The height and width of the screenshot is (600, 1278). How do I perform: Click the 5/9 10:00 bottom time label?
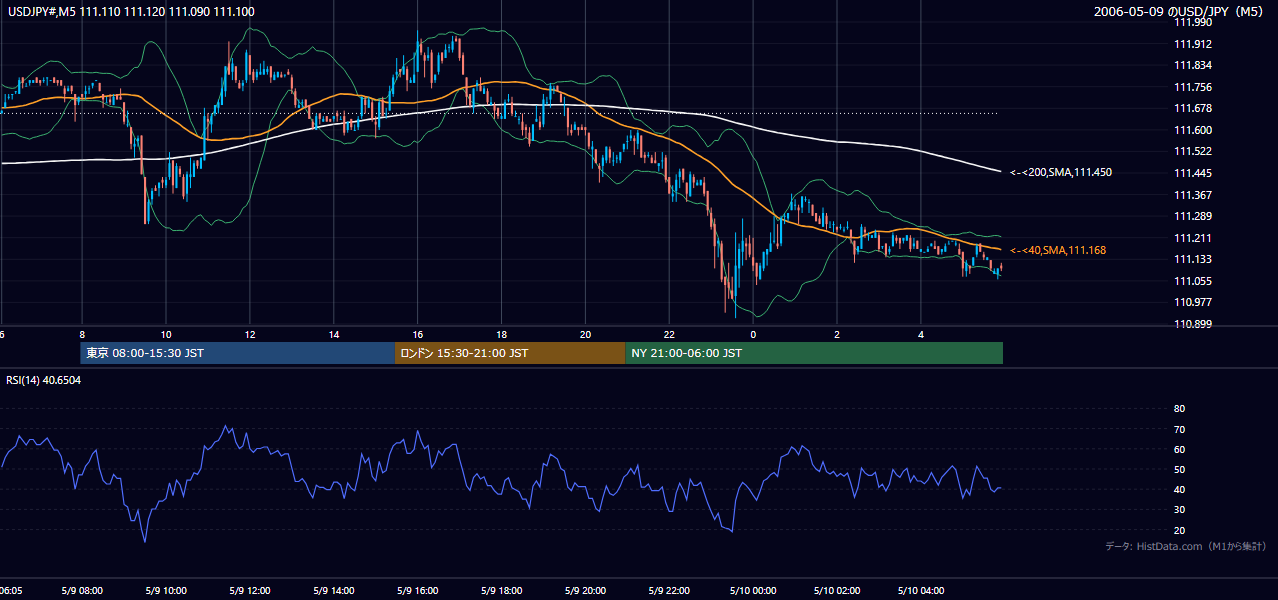coord(166,591)
